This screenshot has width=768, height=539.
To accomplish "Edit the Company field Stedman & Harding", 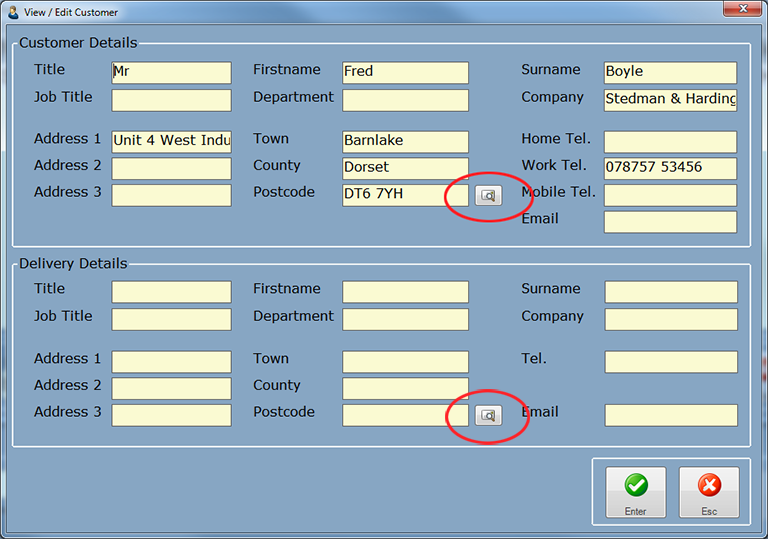I will [x=670, y=99].
